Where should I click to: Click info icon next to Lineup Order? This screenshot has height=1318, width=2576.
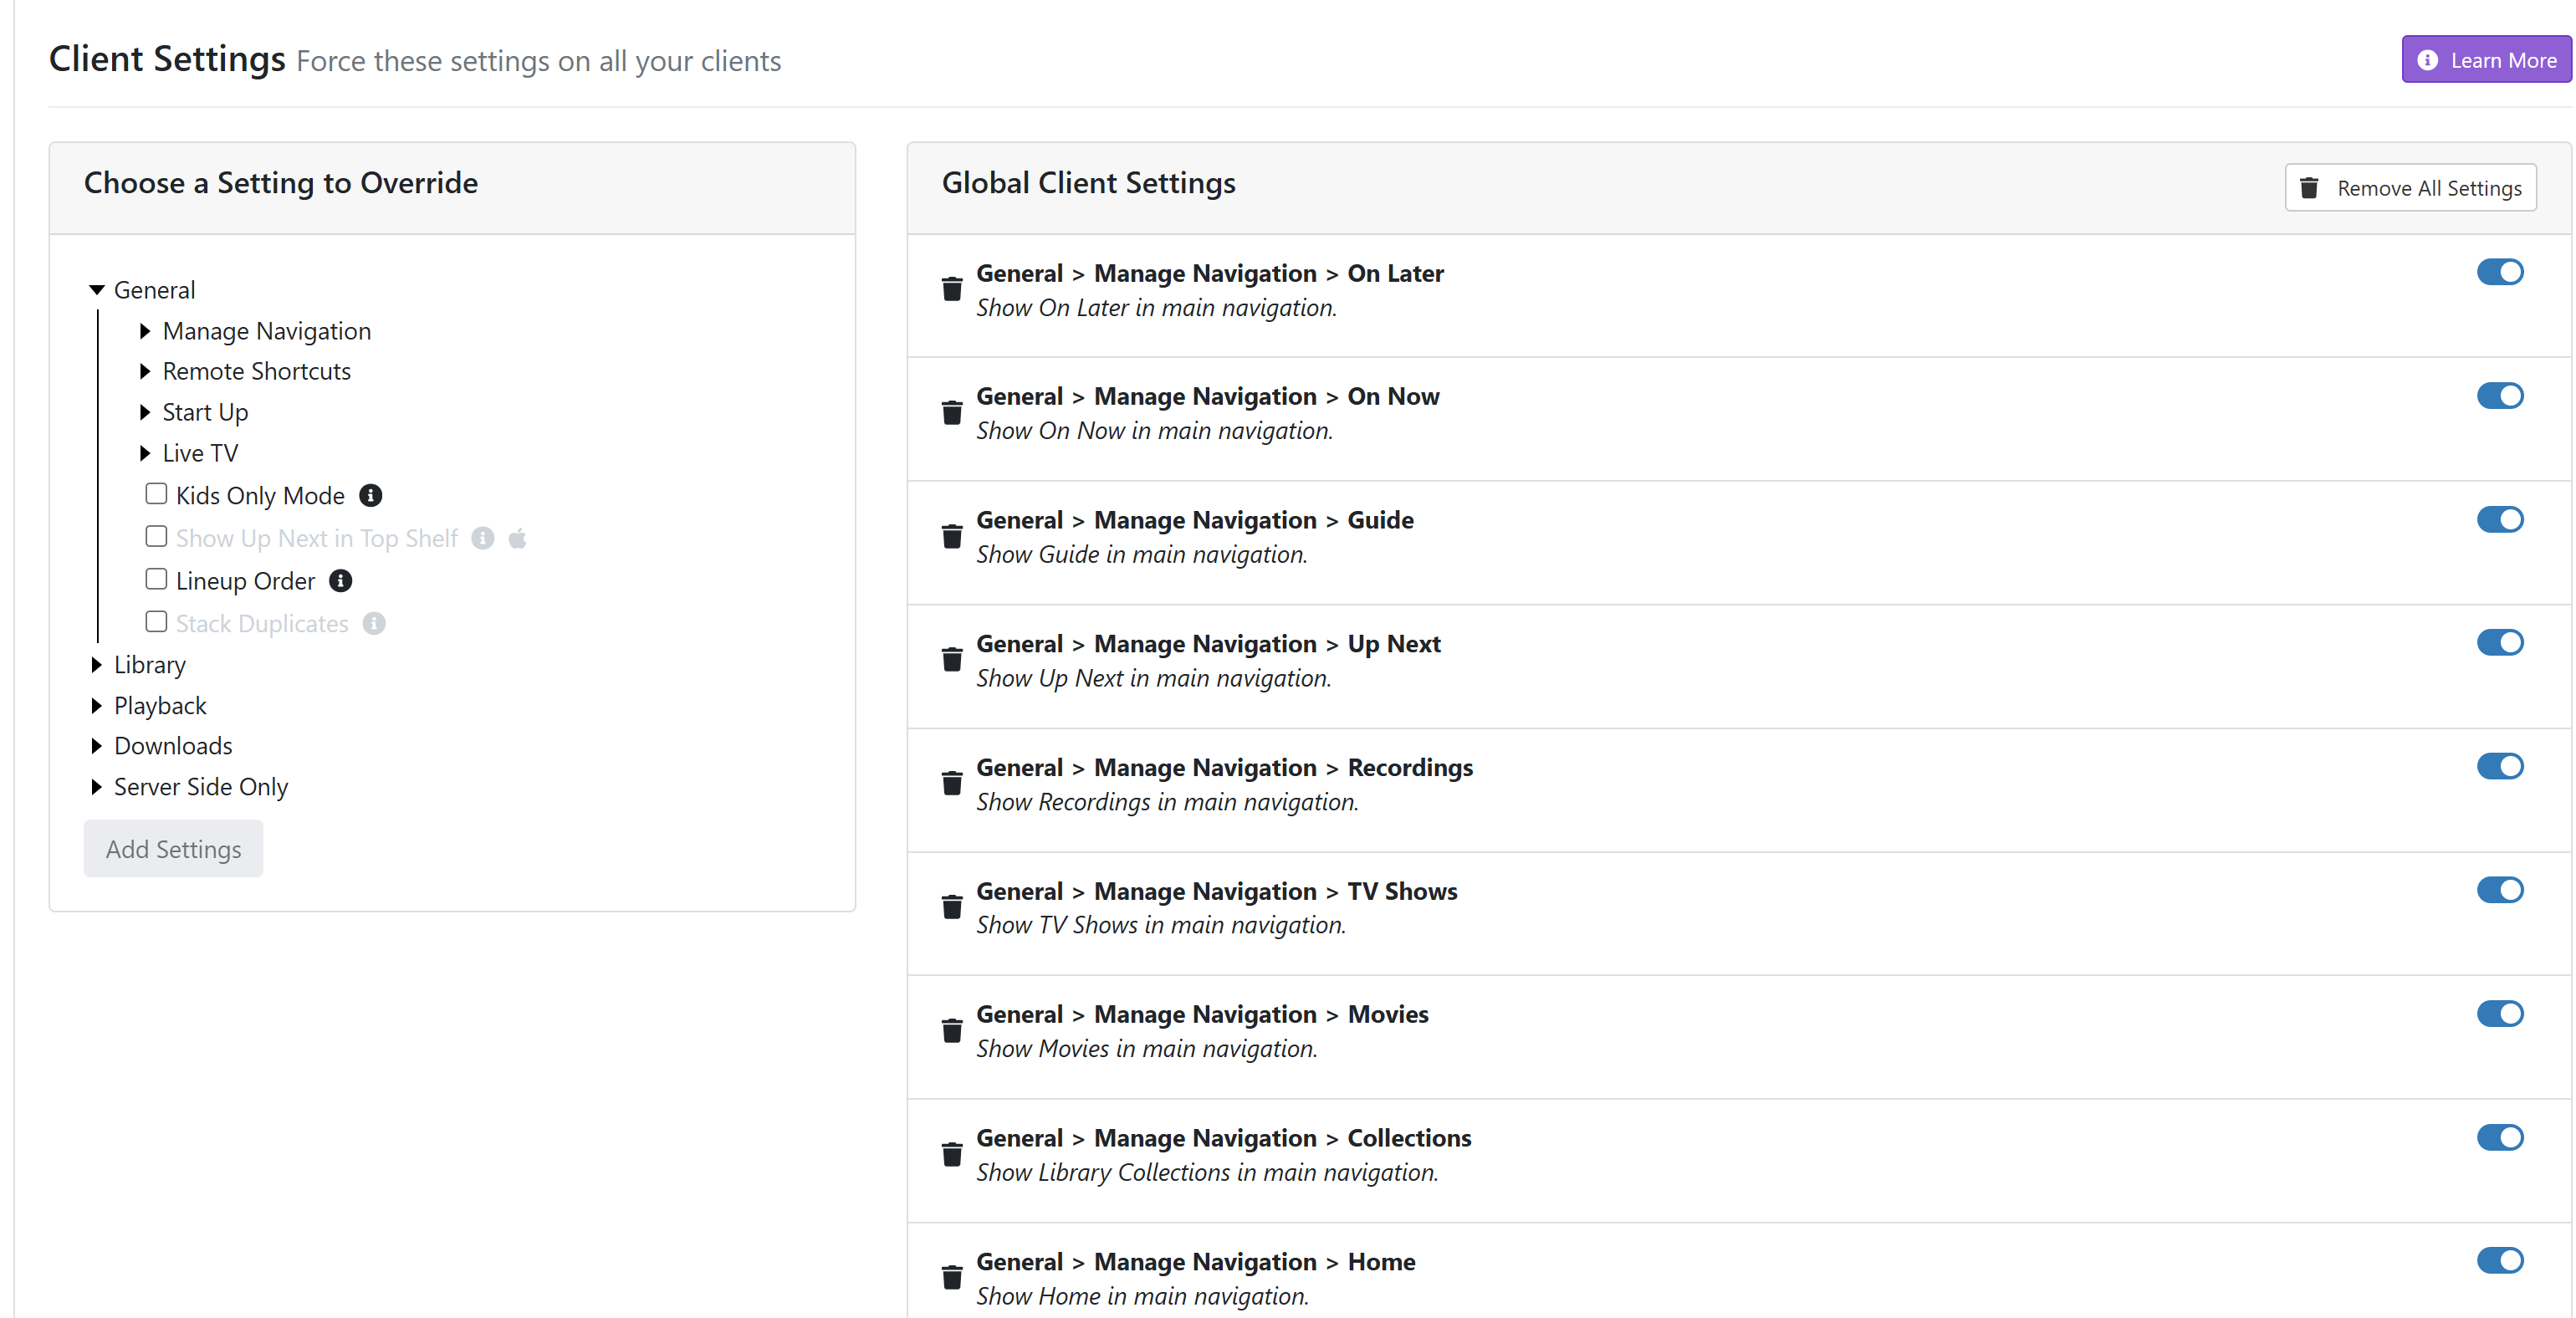(340, 581)
